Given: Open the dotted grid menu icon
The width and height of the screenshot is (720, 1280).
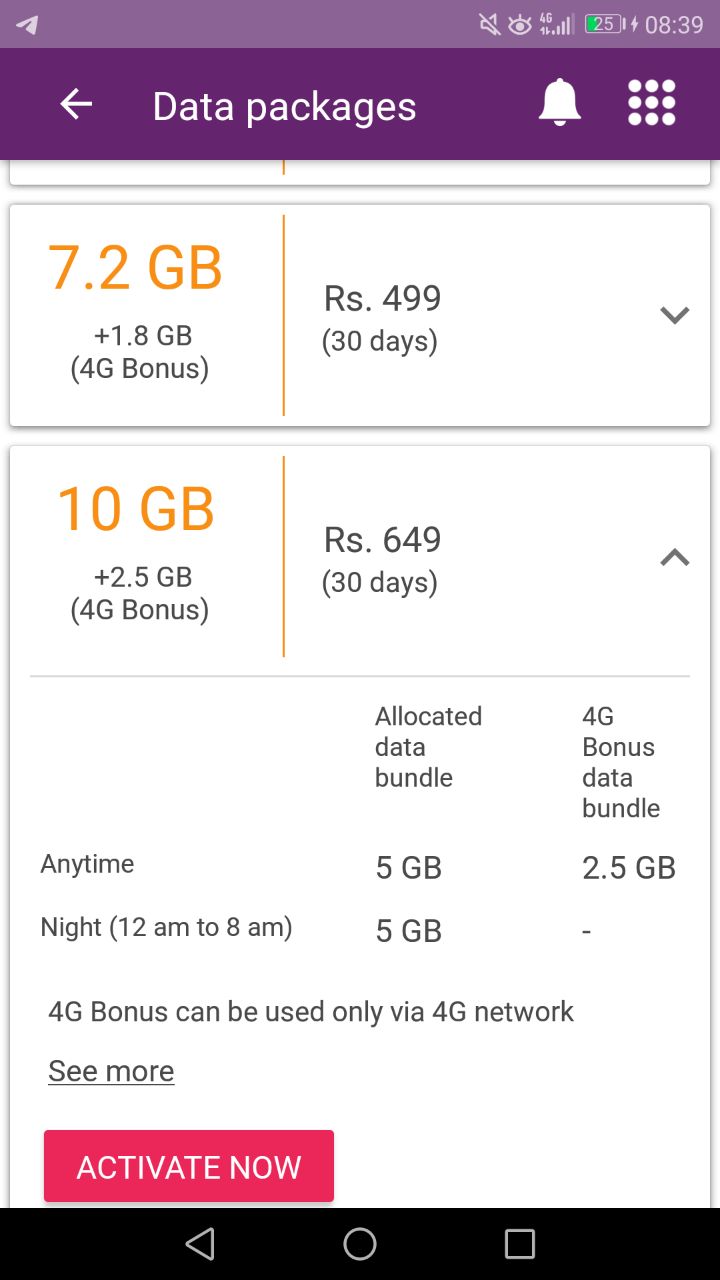Looking at the screenshot, I should [x=652, y=103].
